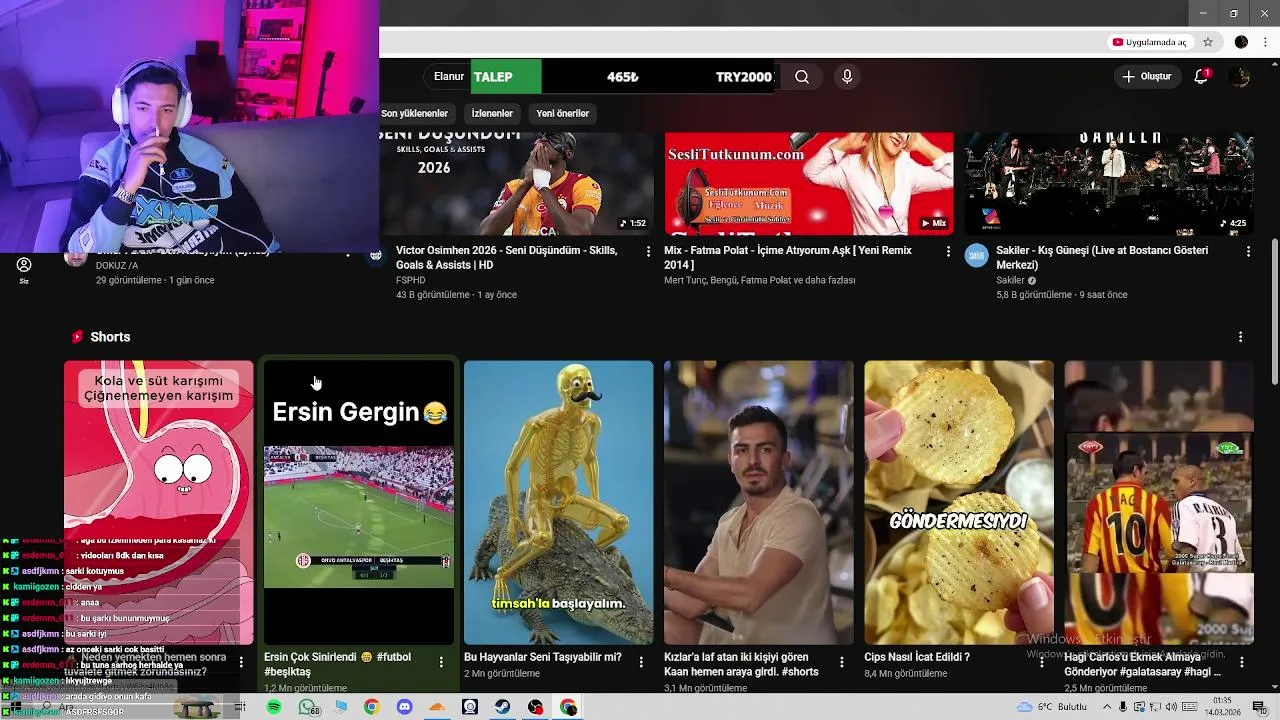Click the Oluştur create button

pos(1147,77)
